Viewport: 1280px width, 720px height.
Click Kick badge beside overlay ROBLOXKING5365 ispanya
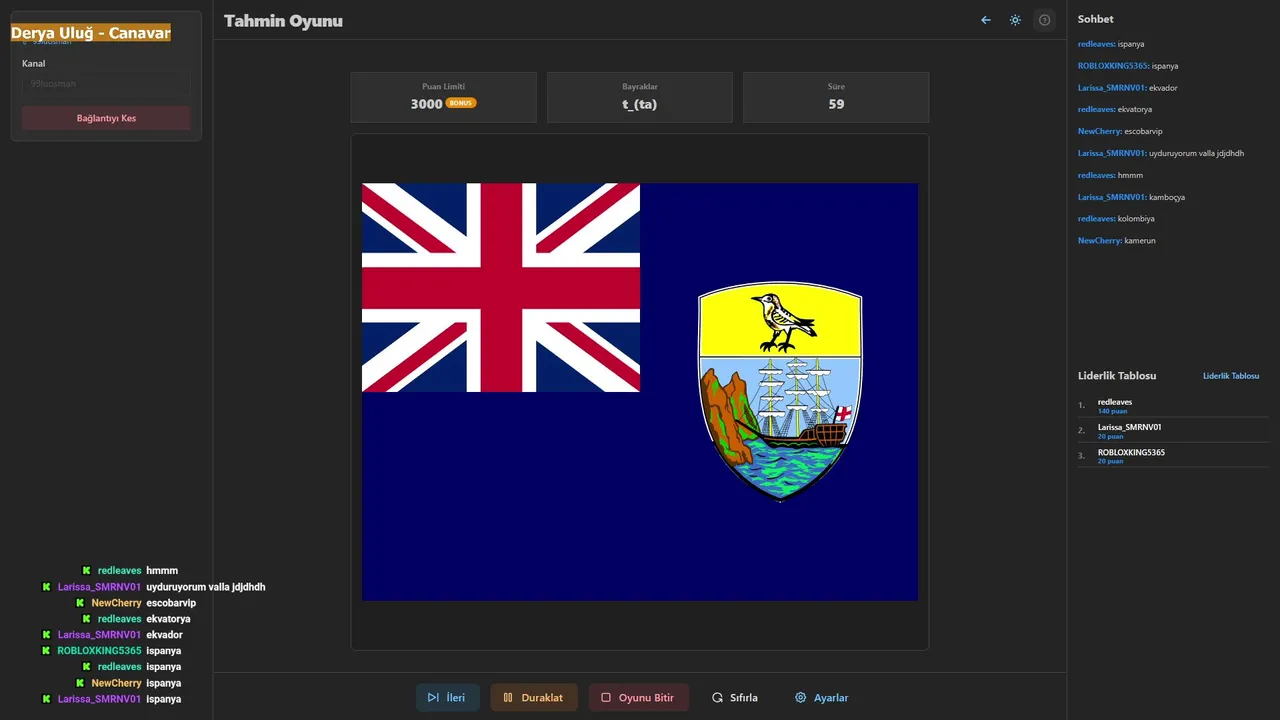(x=46, y=651)
